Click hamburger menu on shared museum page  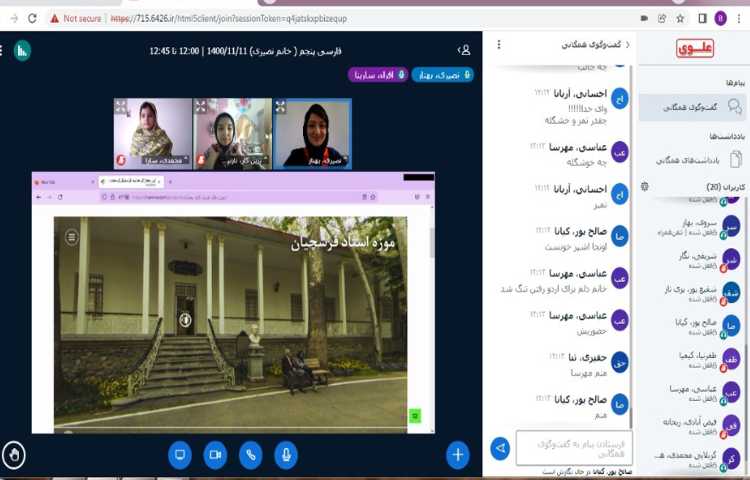coord(72,237)
